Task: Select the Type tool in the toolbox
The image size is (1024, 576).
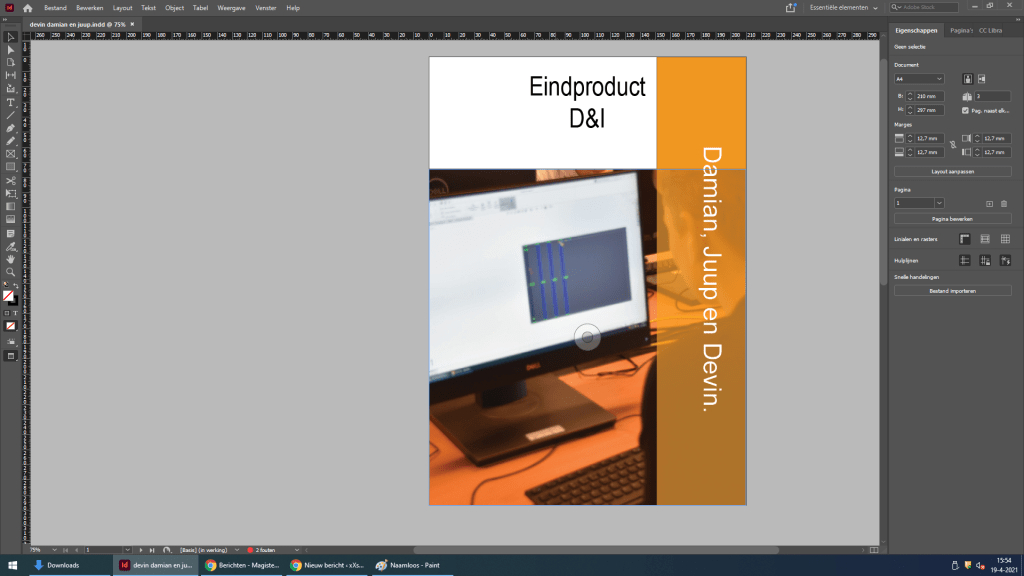Action: [11, 102]
